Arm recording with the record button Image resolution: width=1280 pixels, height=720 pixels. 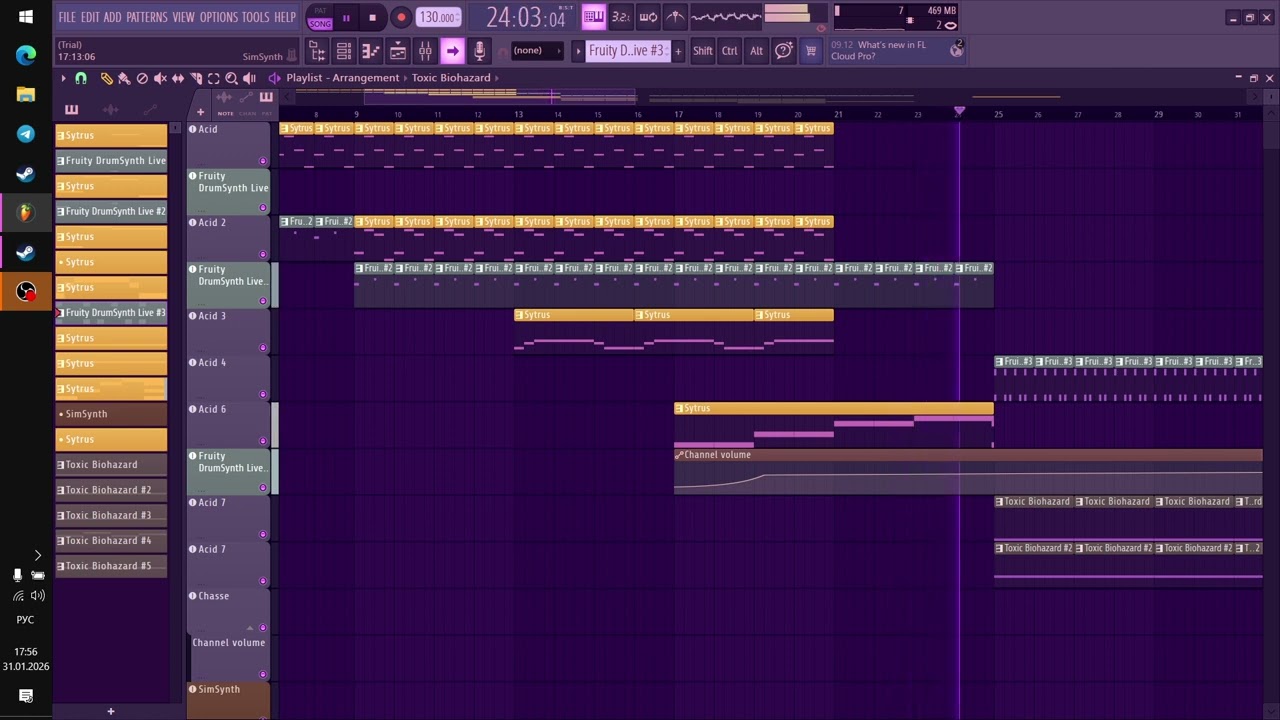pyautogui.click(x=400, y=17)
